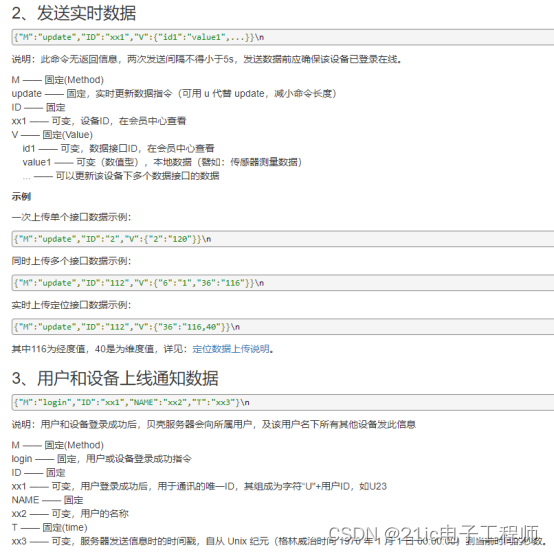Click the line … —— 可以更新该设备下多个数据接口的数据
Image resolution: width=554 pixels, height=553 pixels.
point(121,176)
